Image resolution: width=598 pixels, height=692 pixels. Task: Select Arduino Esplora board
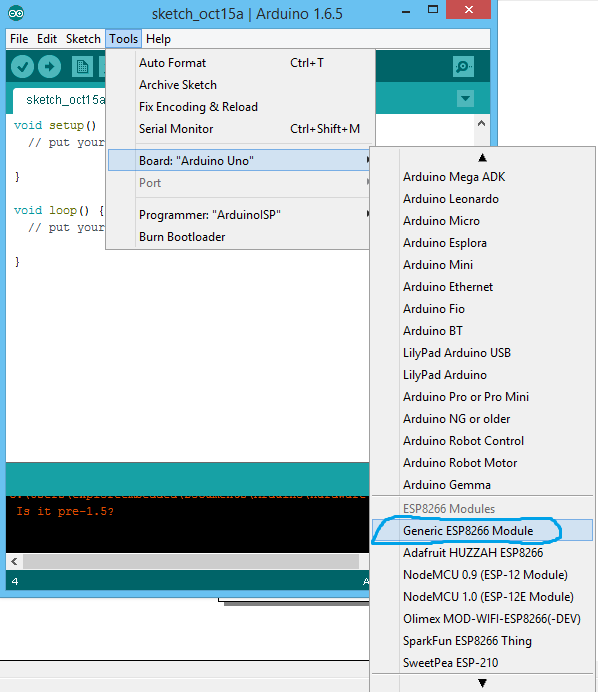click(482, 243)
